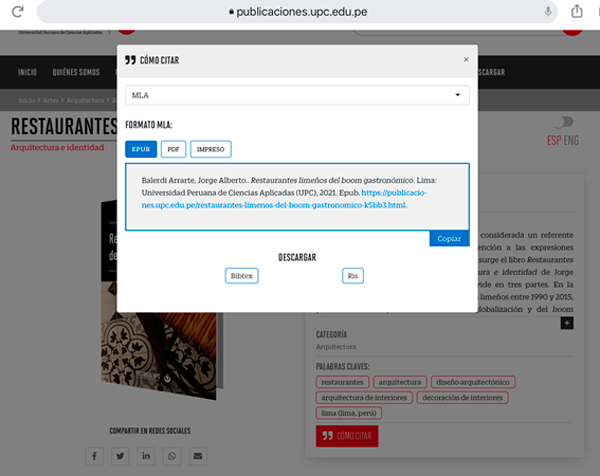Open QUIÉNES SOMOS menu item
The height and width of the screenshot is (476, 600).
(x=76, y=72)
